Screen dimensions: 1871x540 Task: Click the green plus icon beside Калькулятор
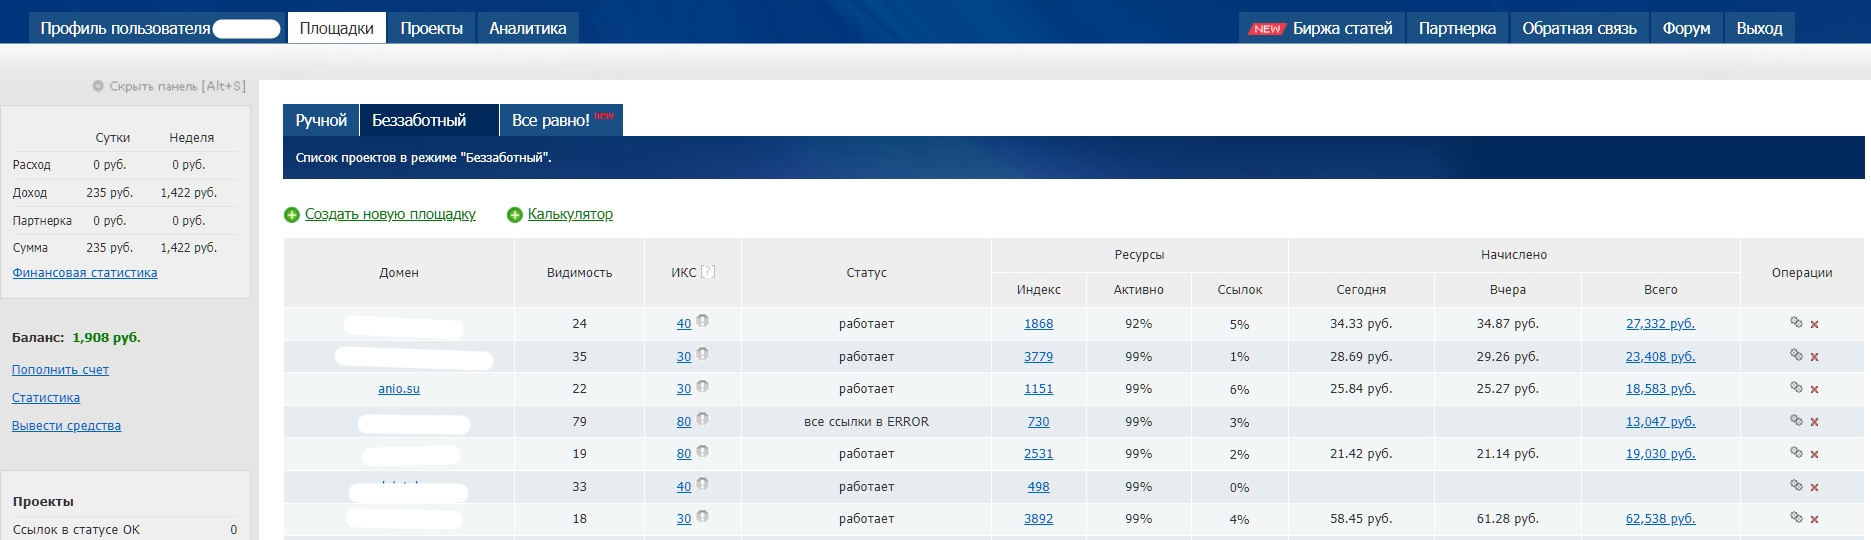(515, 215)
